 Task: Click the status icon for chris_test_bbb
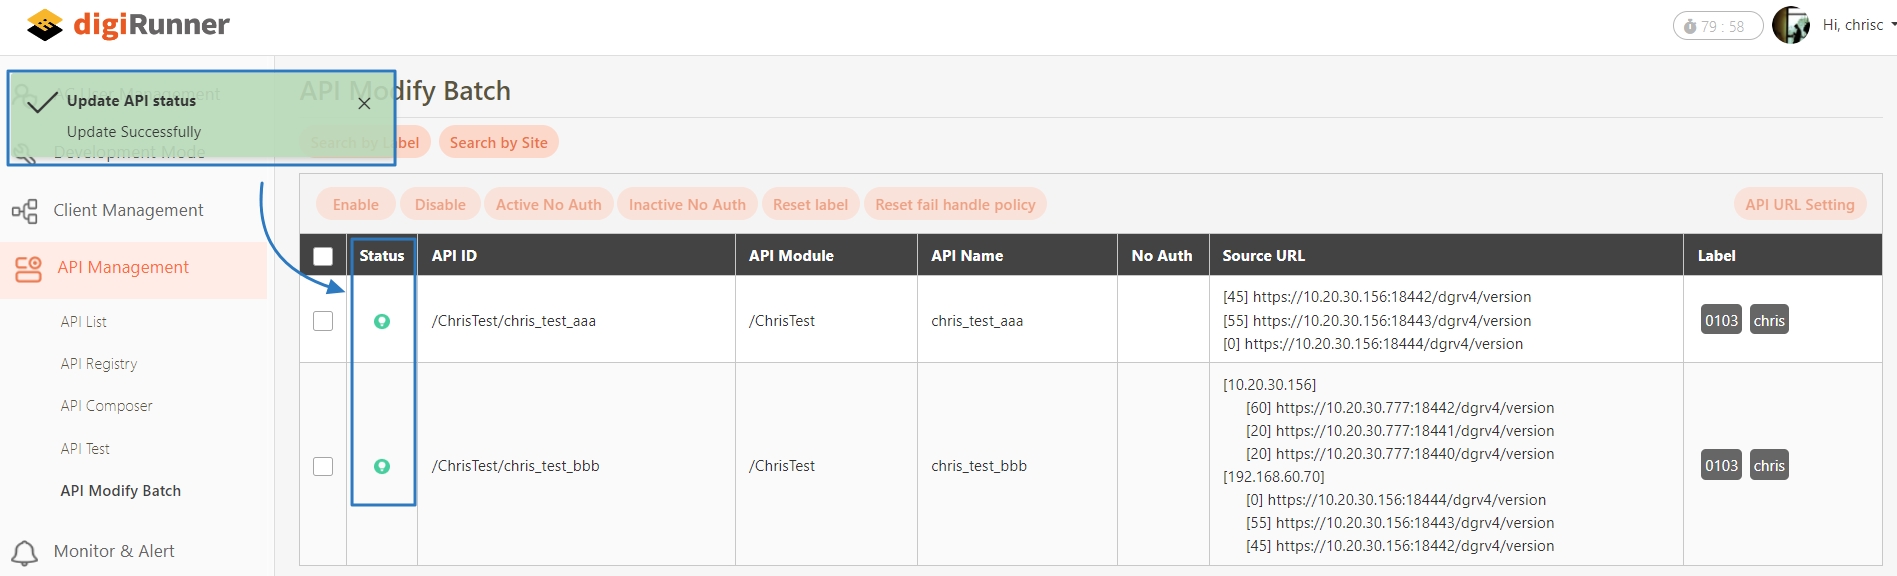[x=382, y=466]
